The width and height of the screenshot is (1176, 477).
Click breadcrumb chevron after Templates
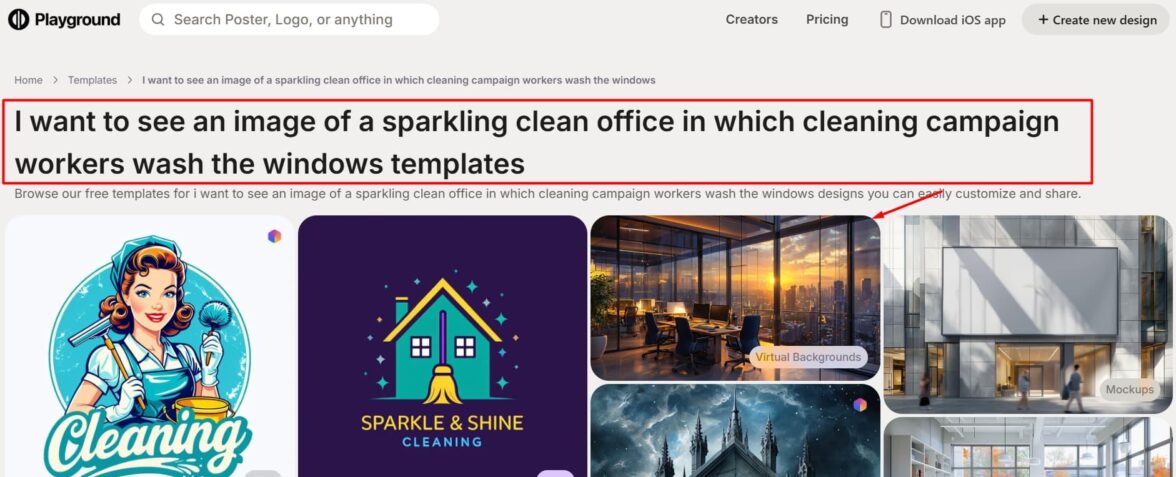point(130,80)
